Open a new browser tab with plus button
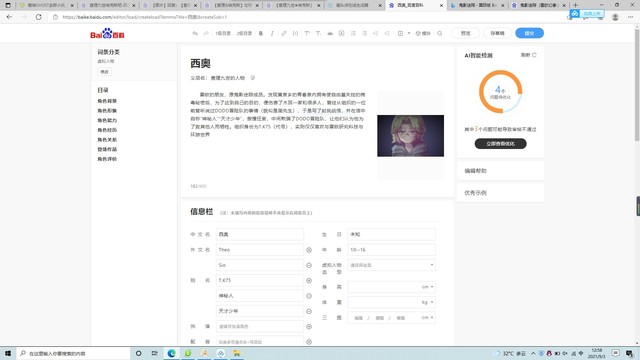 pos(576,5)
